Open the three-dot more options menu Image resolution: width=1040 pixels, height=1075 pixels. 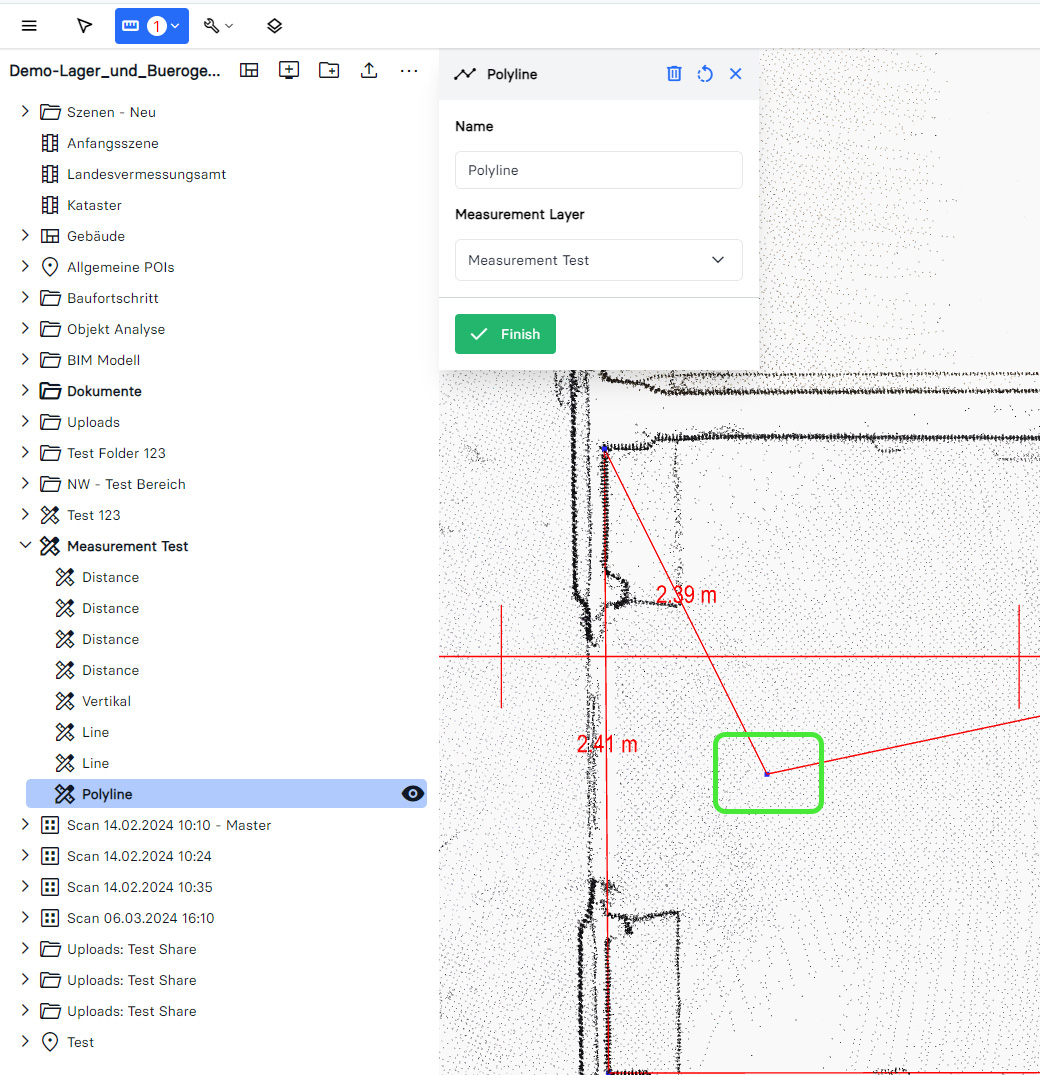tap(409, 70)
